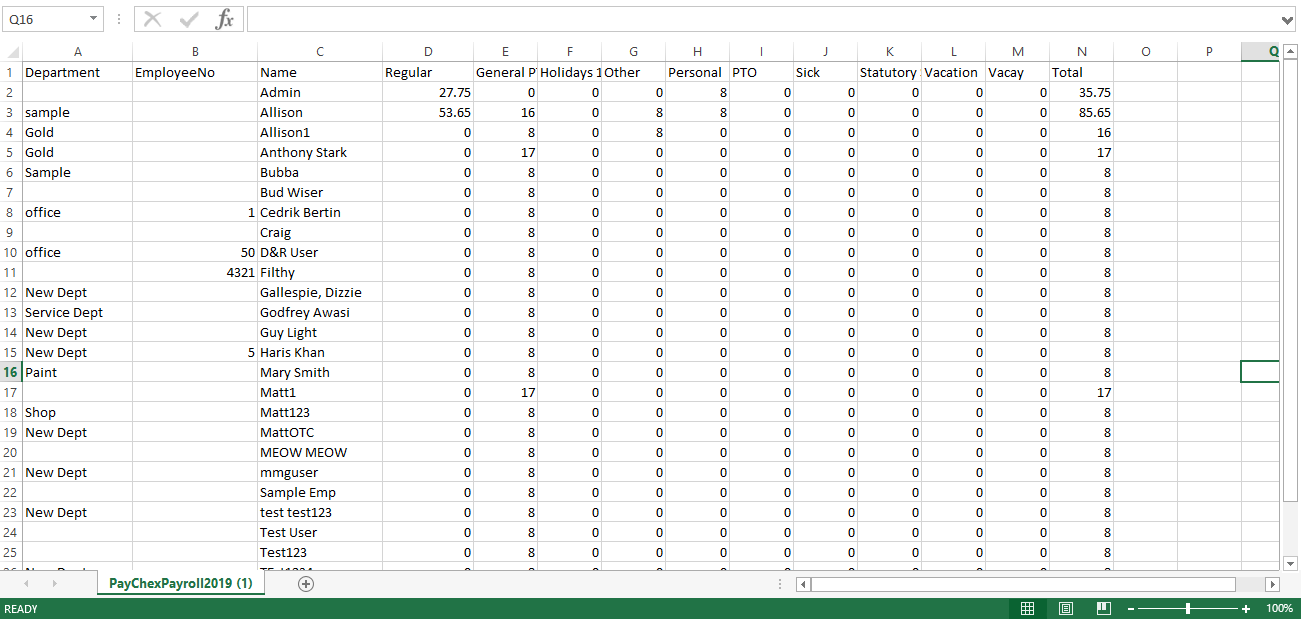Click the zoom out minus button

click(x=1131, y=609)
